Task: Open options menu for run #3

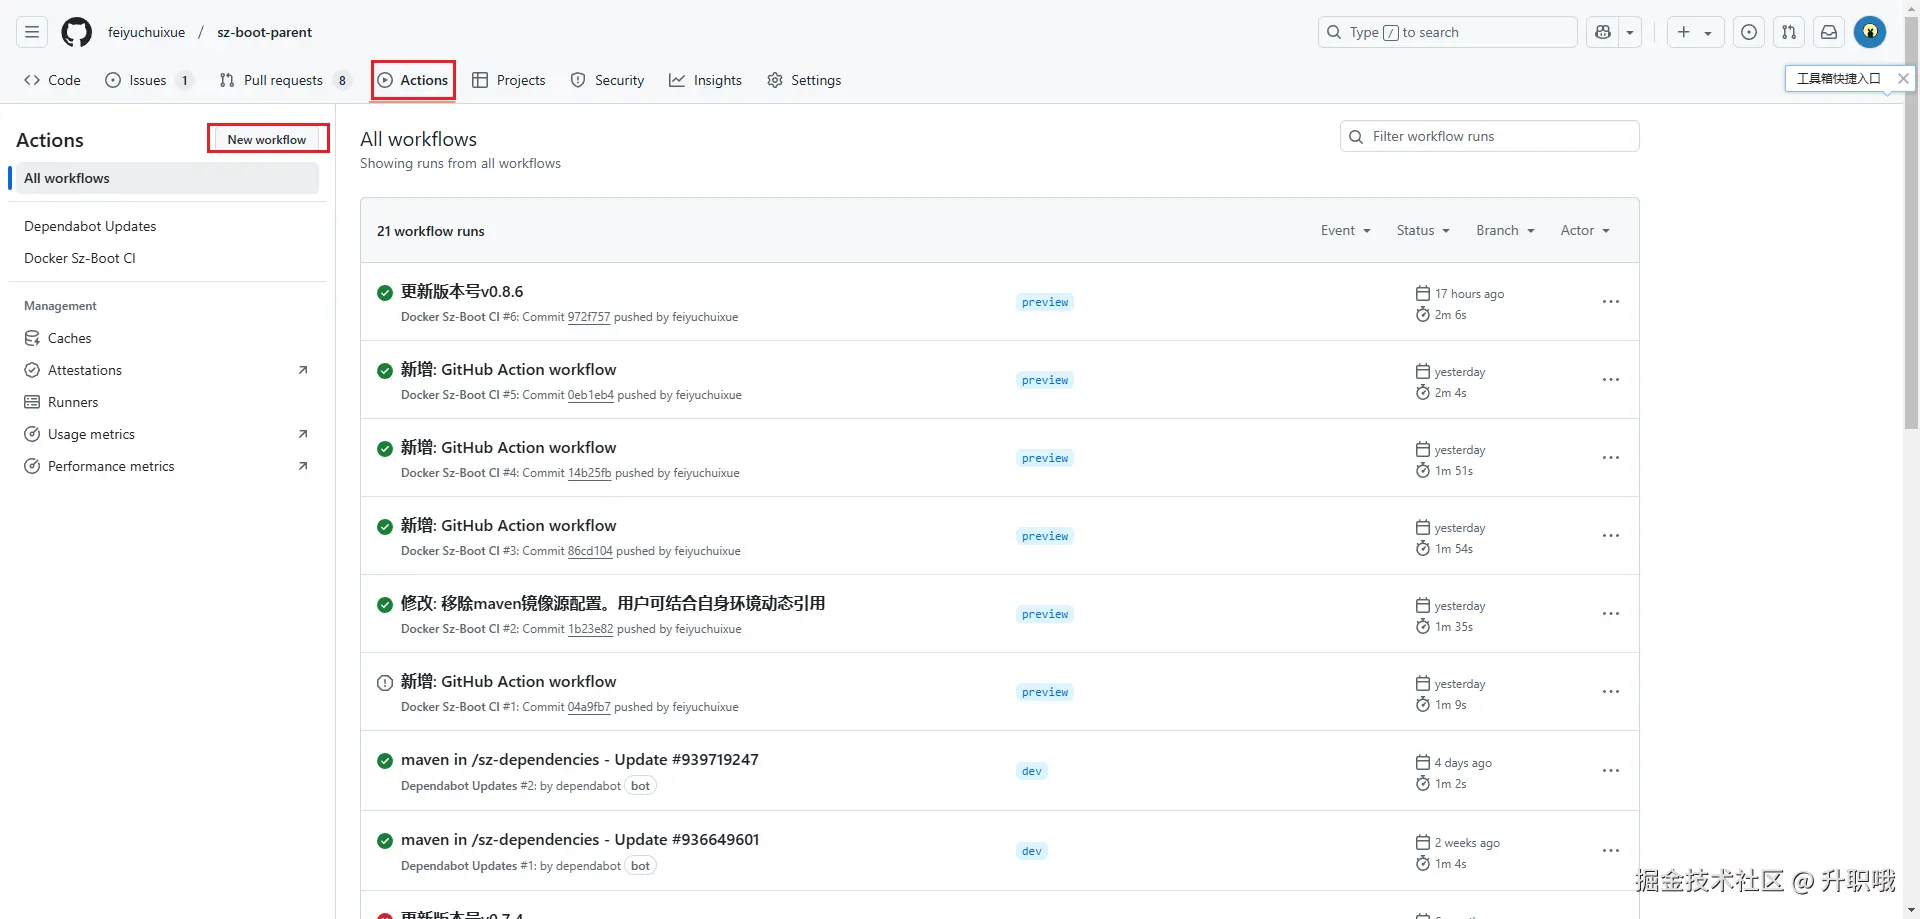Action: (x=1610, y=536)
